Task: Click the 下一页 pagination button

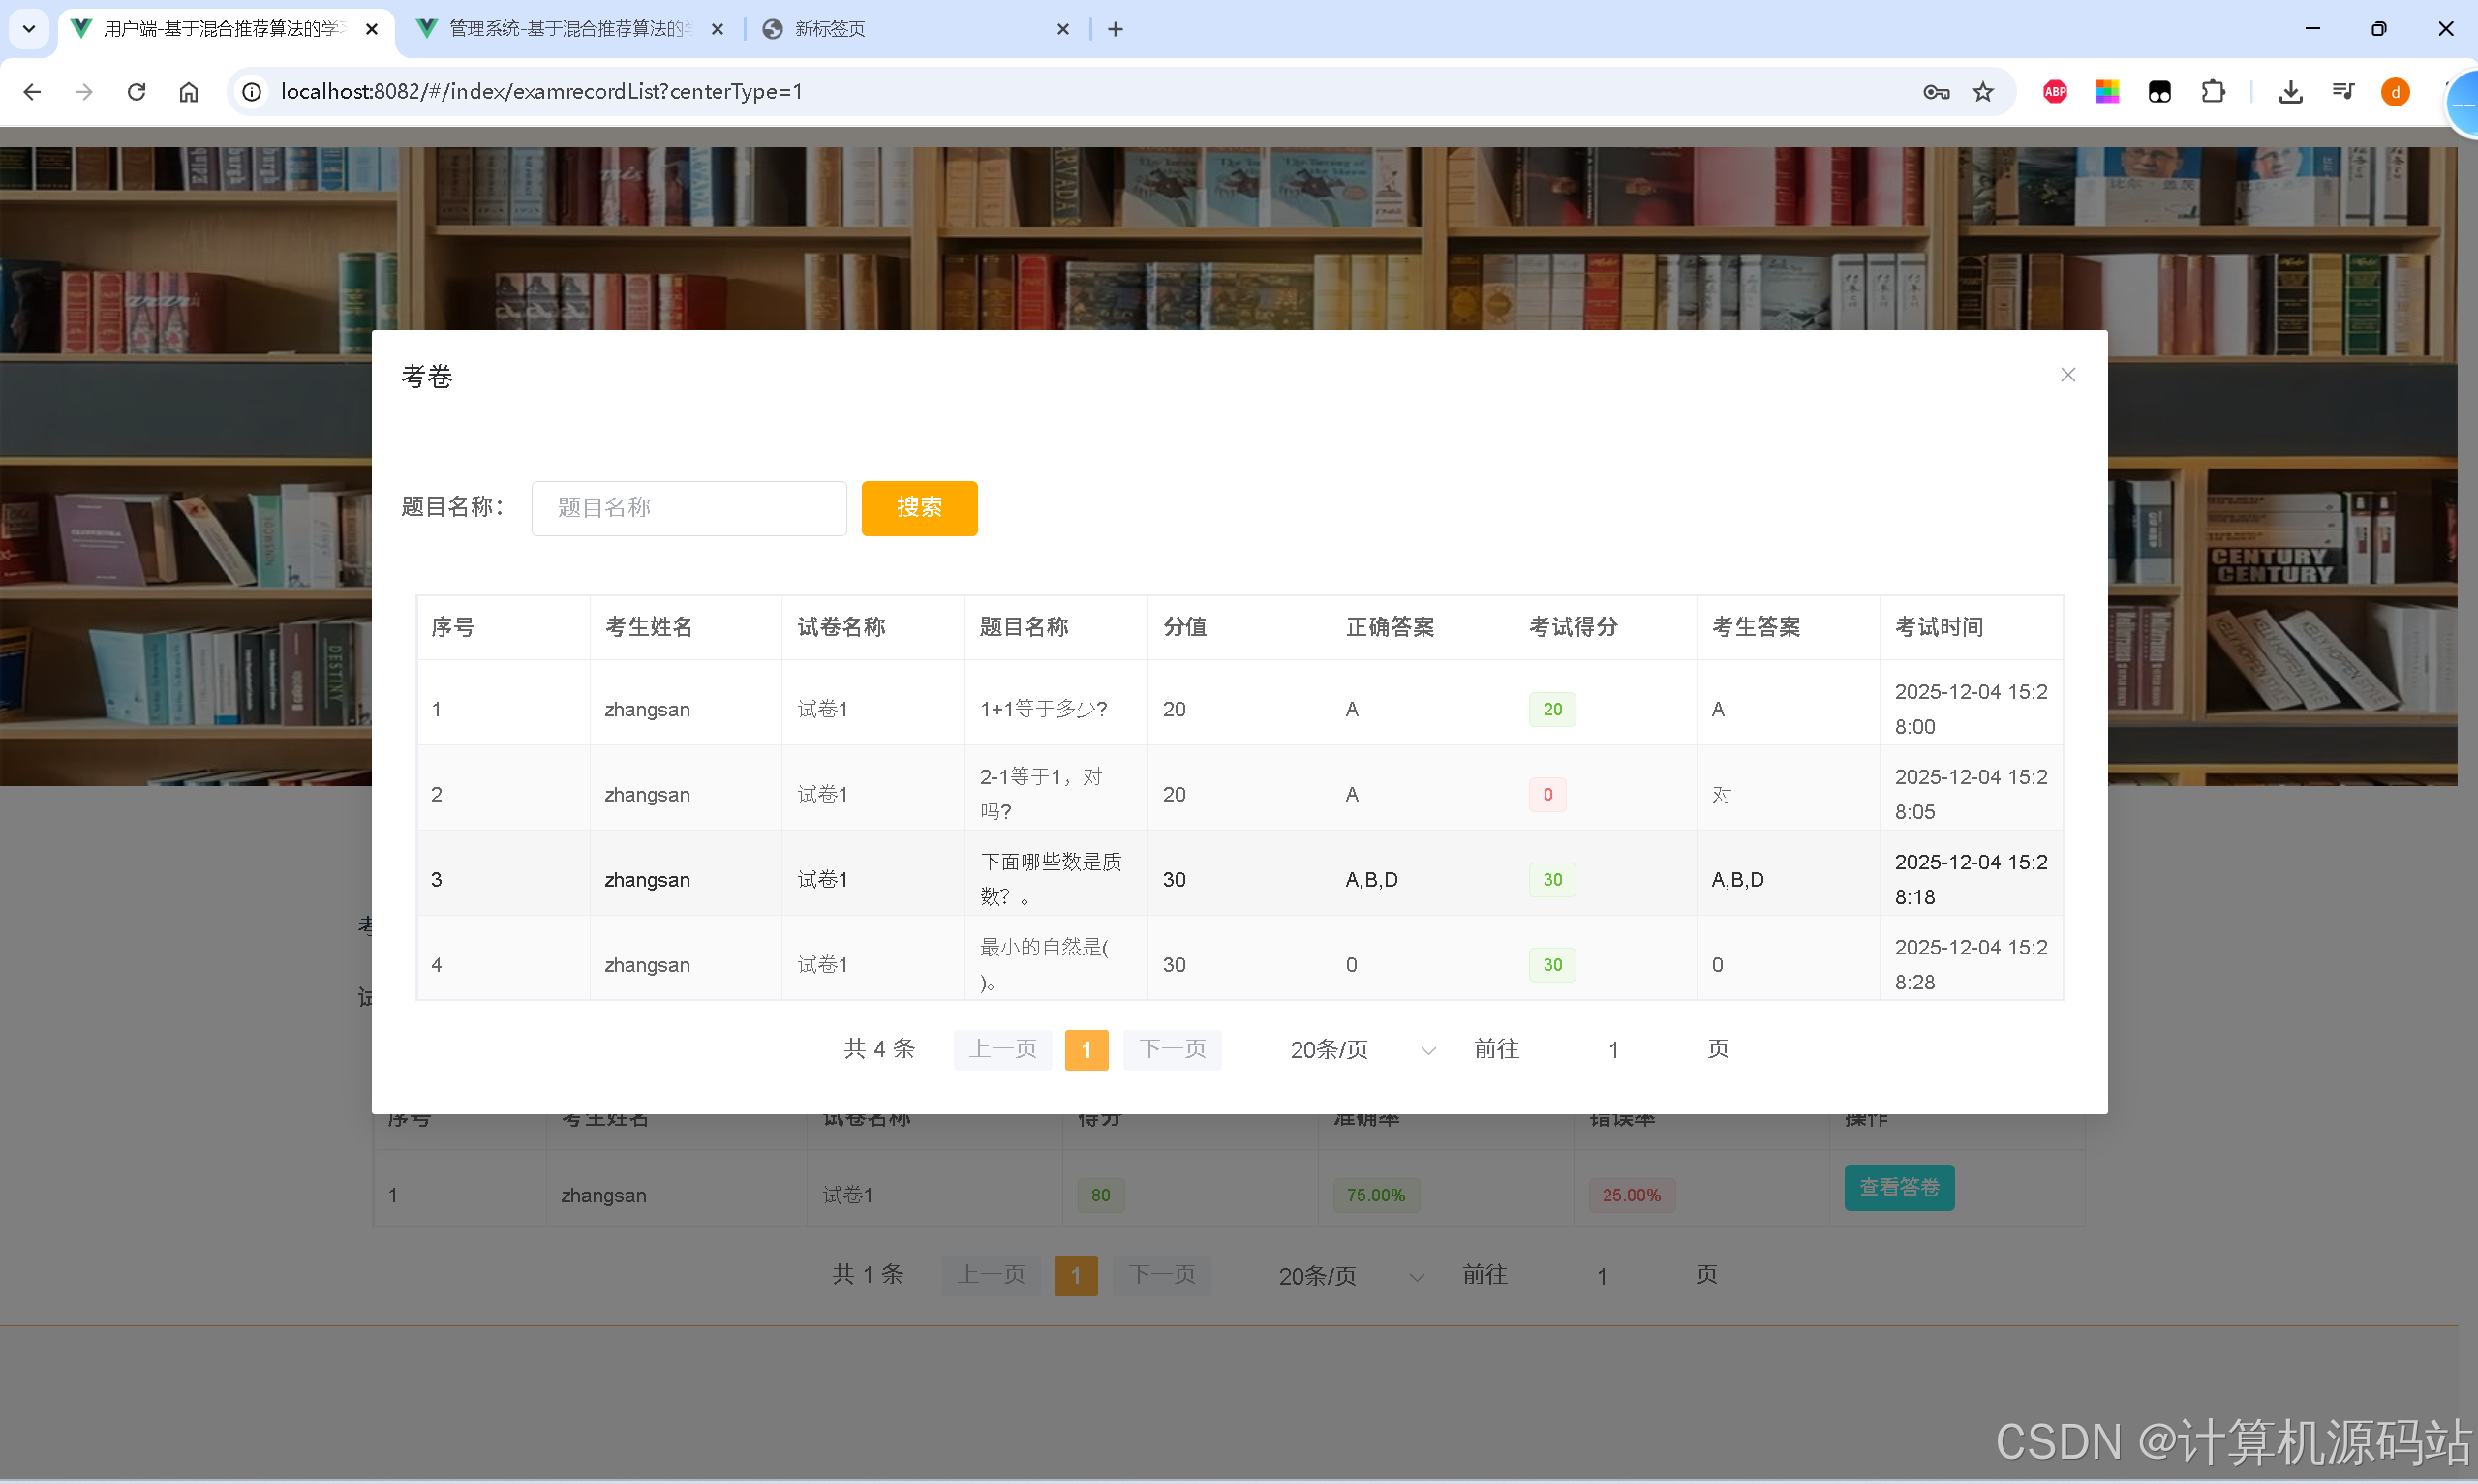Action: [x=1172, y=1050]
